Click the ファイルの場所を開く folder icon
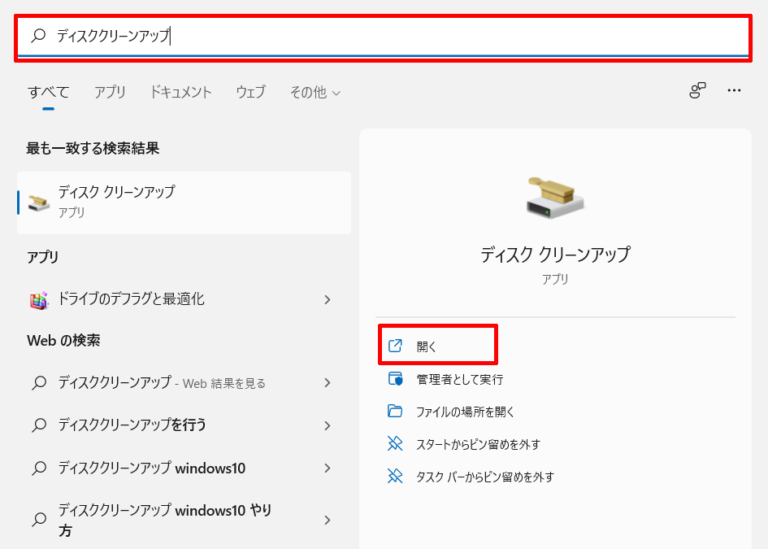The image size is (768, 549). (395, 411)
